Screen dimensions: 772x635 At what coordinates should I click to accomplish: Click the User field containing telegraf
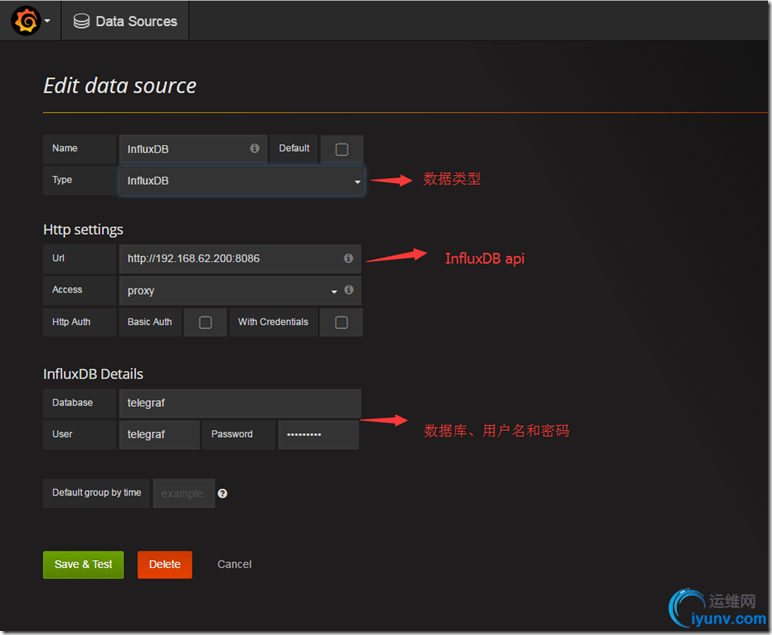point(160,435)
